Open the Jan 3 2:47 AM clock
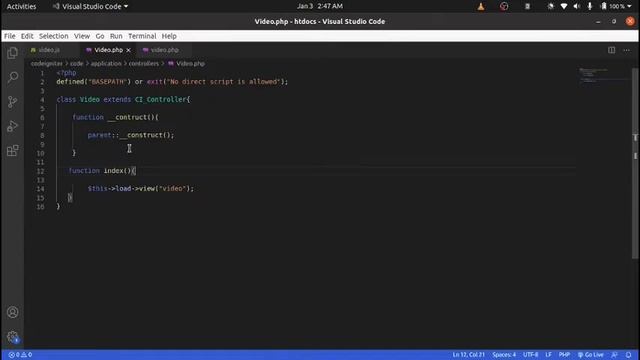 point(320,6)
